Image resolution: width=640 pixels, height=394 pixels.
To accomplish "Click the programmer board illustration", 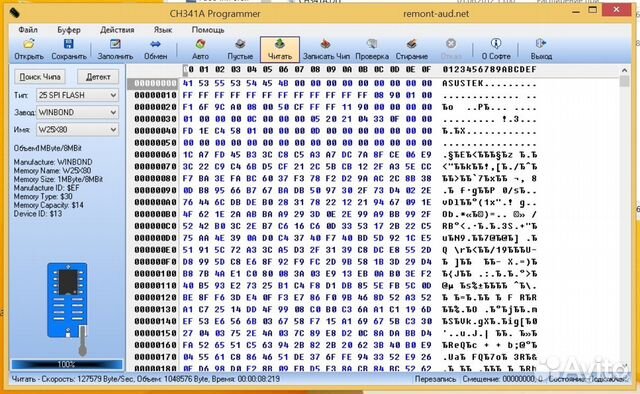I will 68,308.
